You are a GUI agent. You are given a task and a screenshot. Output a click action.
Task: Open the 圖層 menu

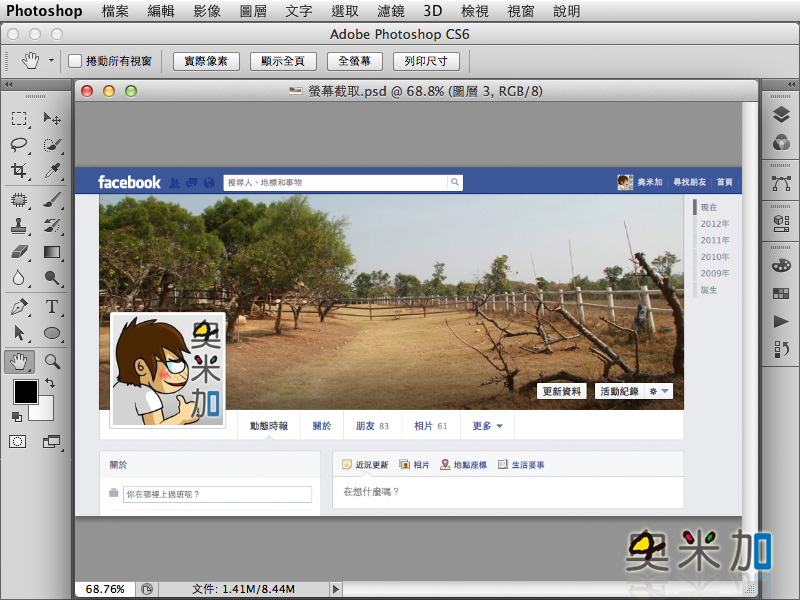click(x=253, y=11)
